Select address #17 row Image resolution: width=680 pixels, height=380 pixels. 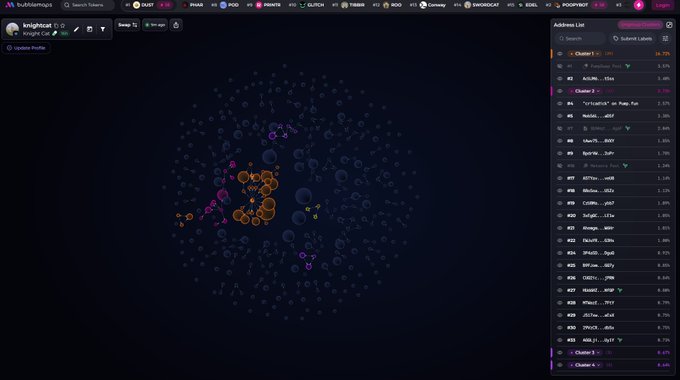pos(613,178)
